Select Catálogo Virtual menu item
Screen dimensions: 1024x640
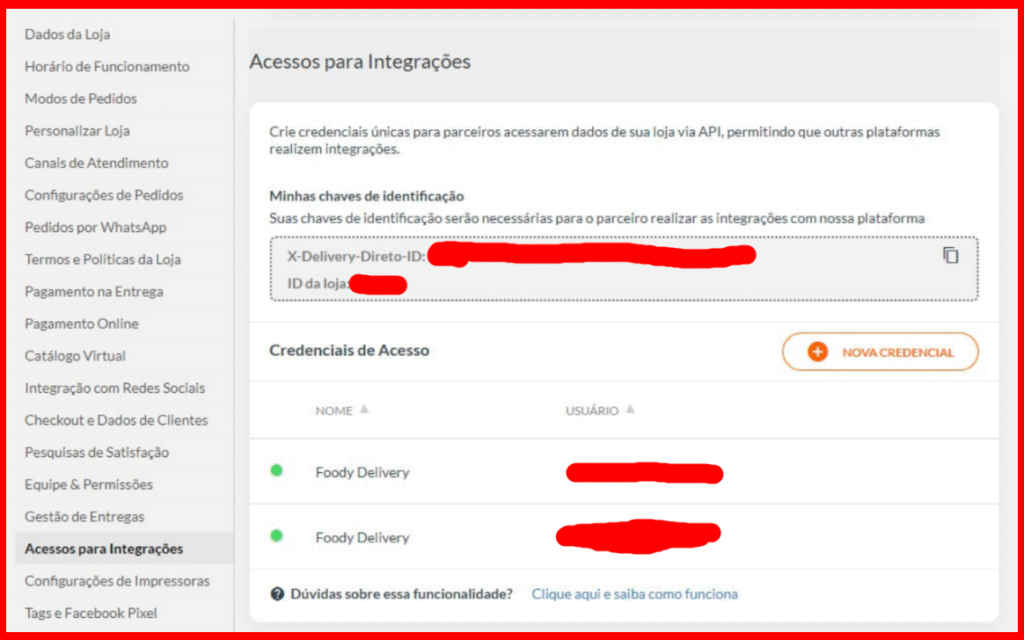click(x=75, y=355)
